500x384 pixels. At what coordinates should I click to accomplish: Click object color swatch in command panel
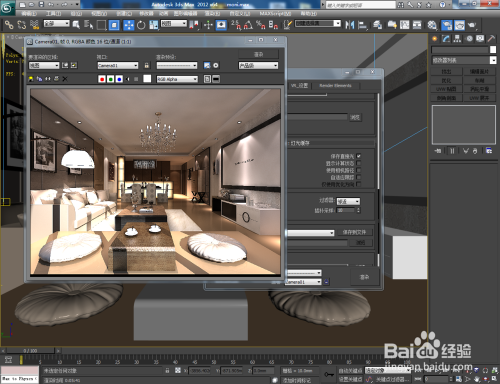pos(493,50)
